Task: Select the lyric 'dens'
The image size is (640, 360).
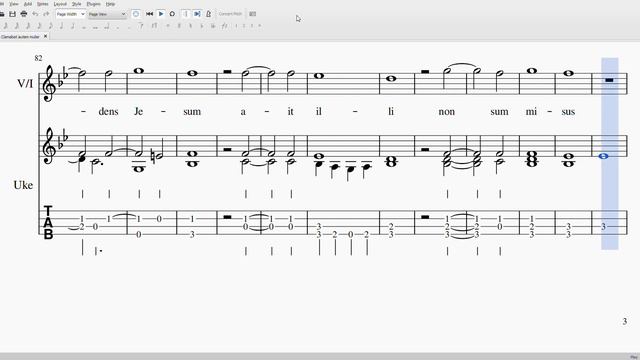Action: point(108,111)
